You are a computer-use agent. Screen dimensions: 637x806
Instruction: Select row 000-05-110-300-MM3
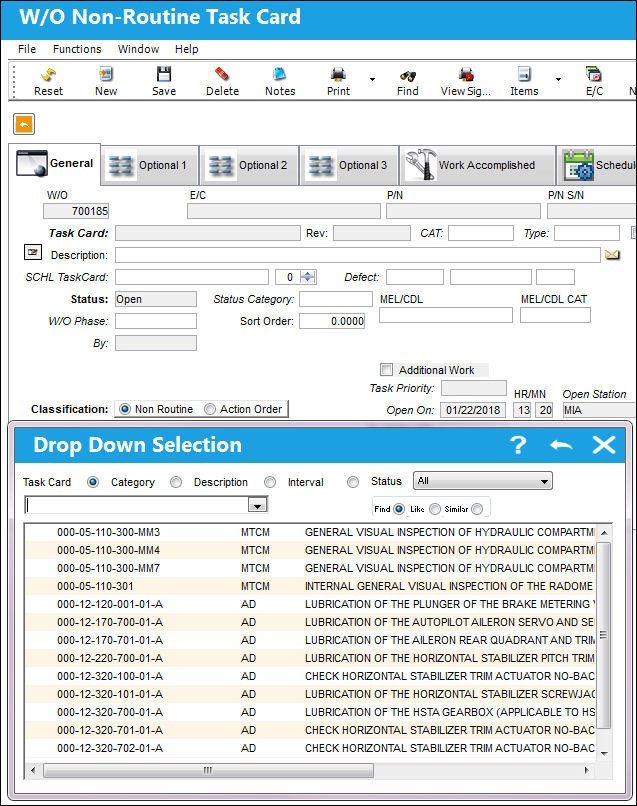tap(311, 533)
